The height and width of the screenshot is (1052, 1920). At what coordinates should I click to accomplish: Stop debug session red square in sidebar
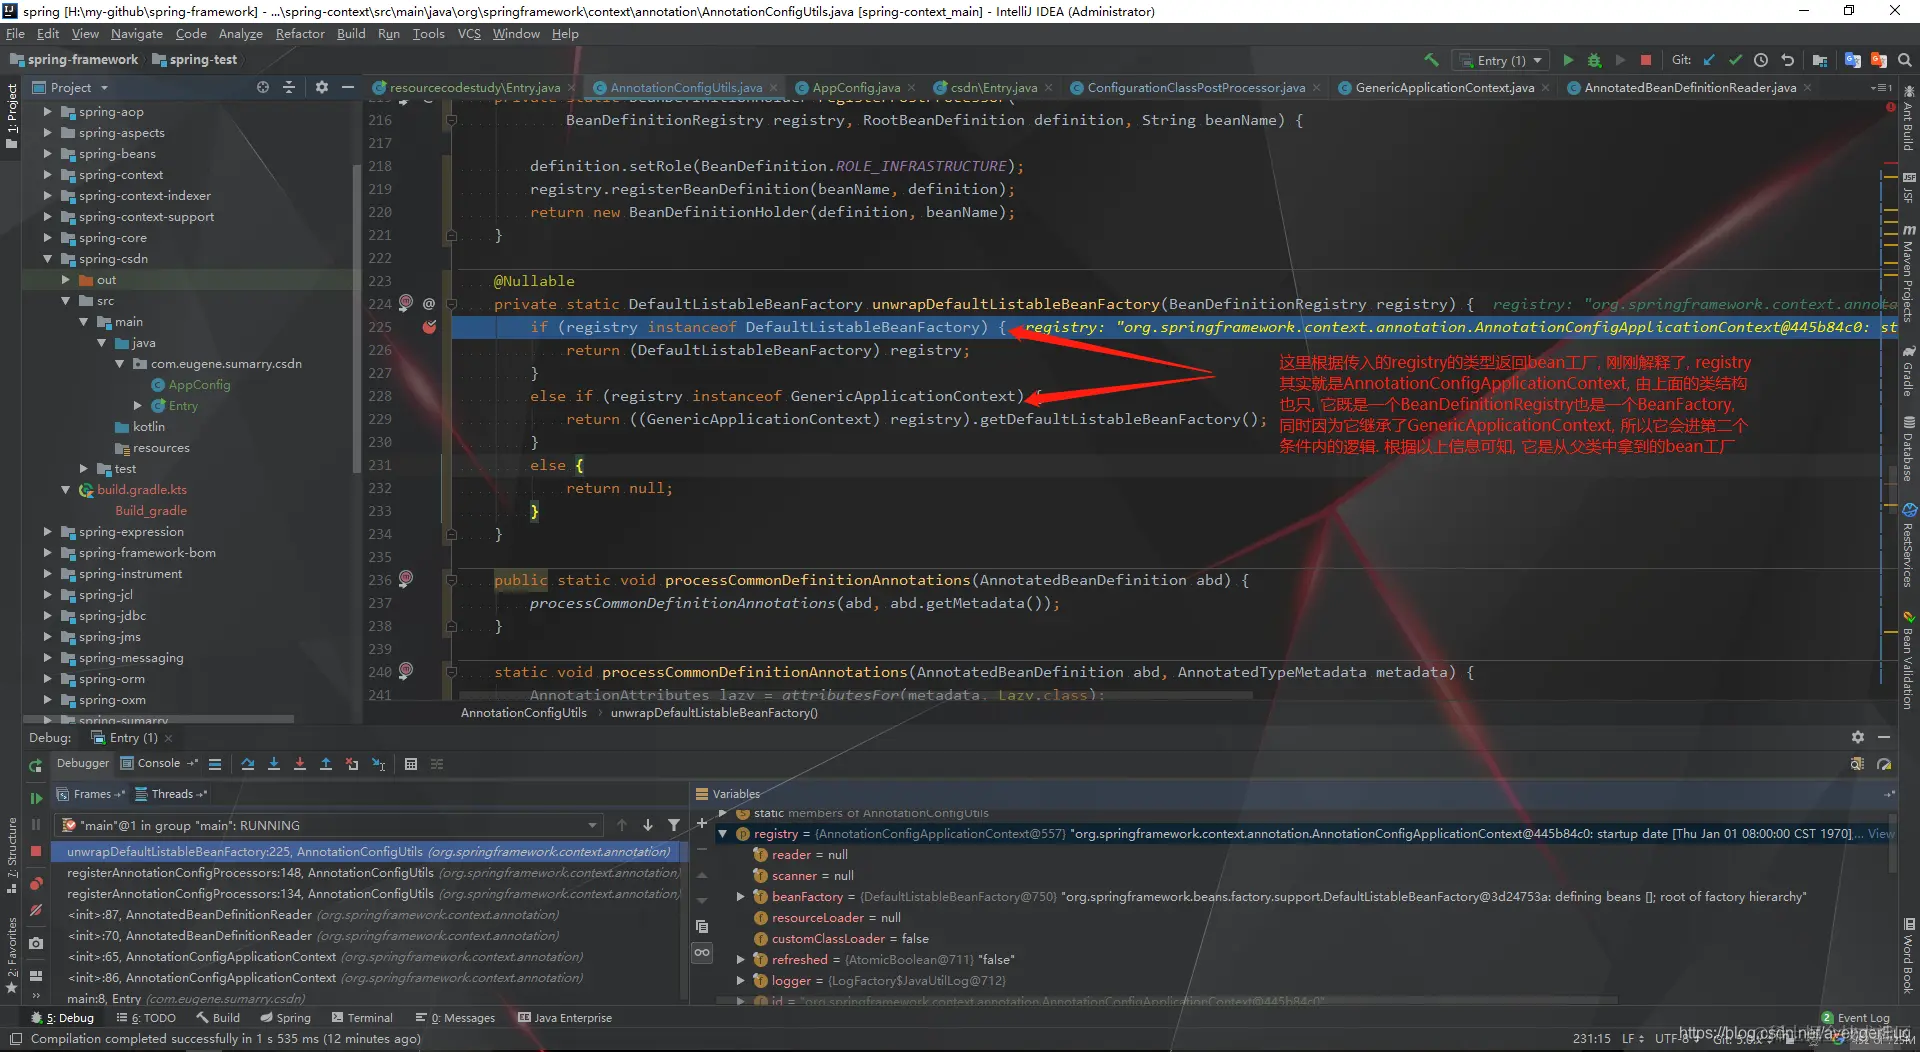pyautogui.click(x=36, y=851)
